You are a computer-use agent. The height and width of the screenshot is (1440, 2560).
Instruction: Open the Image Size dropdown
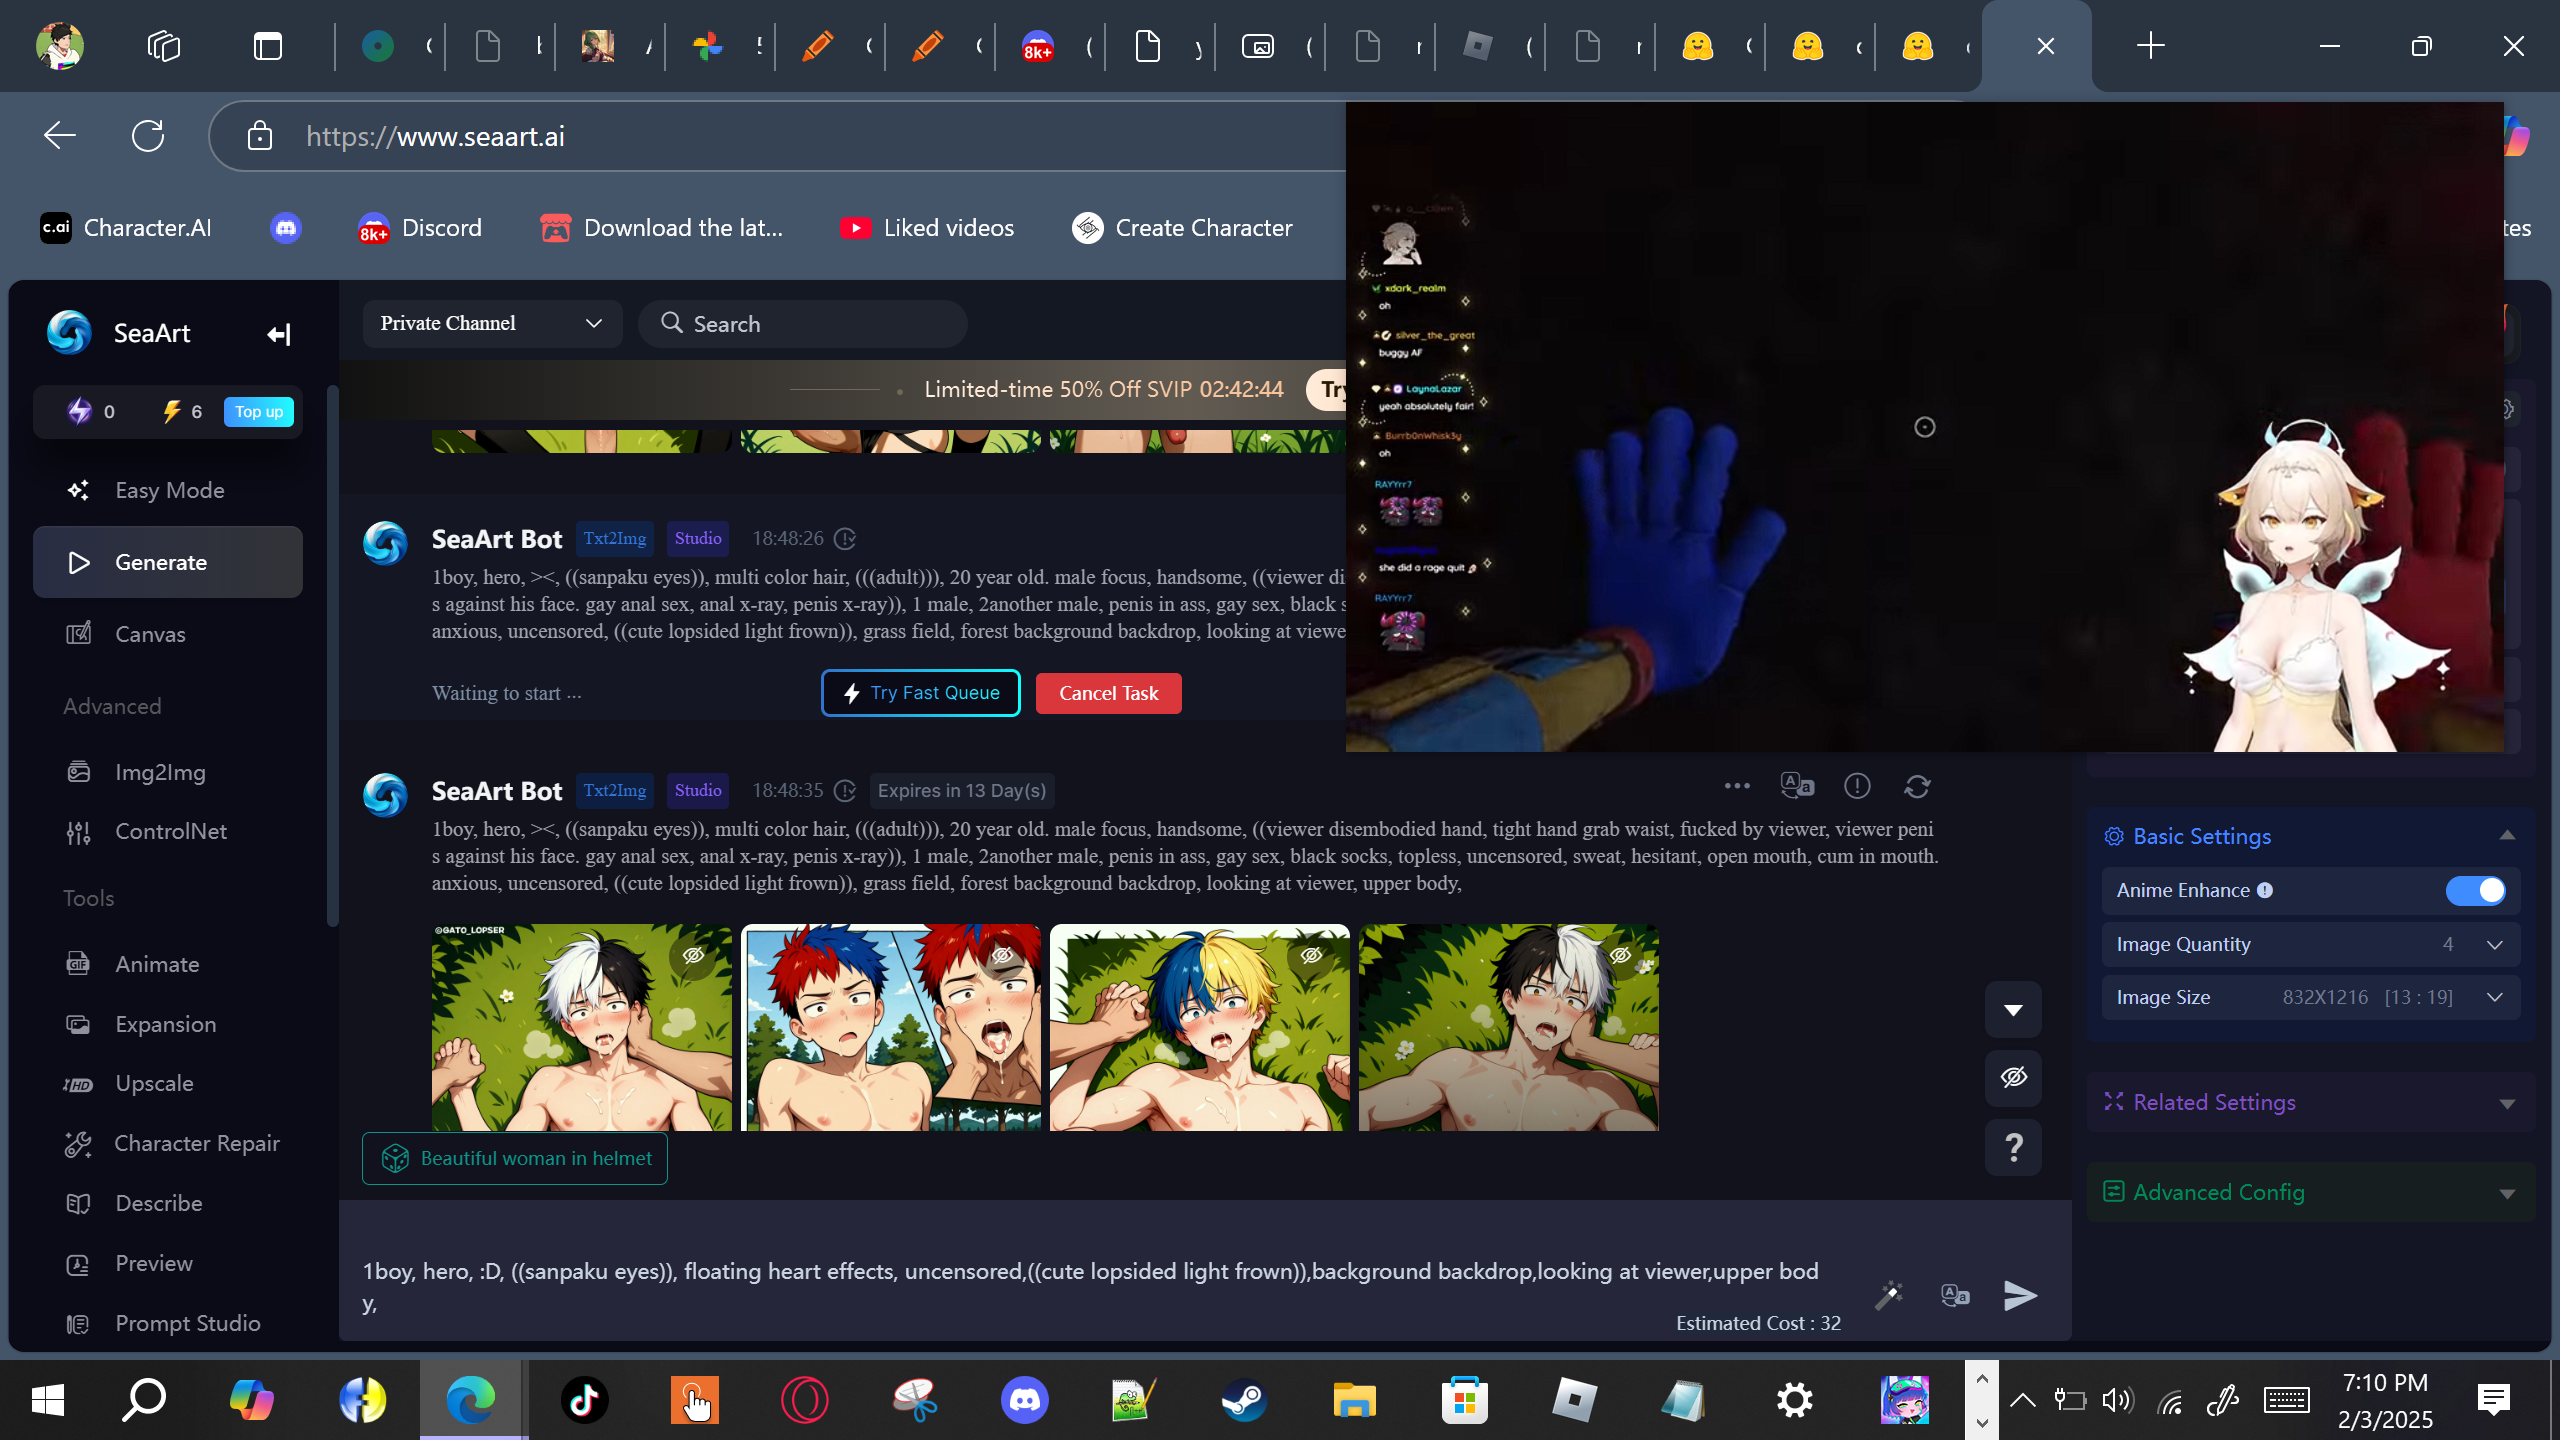[x=2310, y=997]
